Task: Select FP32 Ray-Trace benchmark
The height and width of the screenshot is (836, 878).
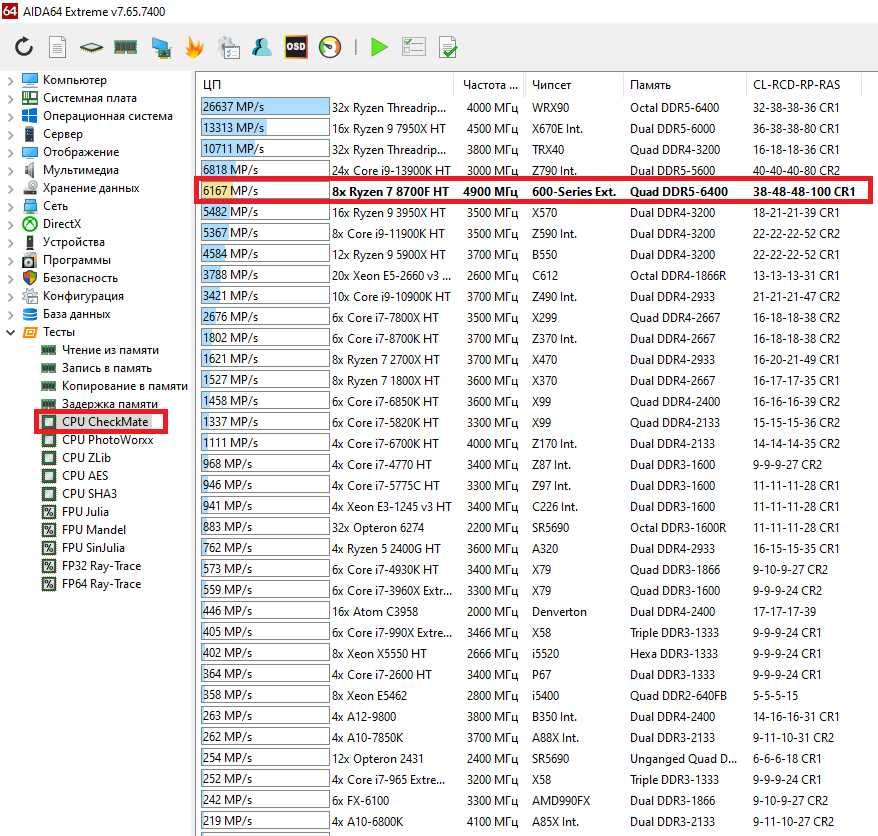Action: click(101, 566)
